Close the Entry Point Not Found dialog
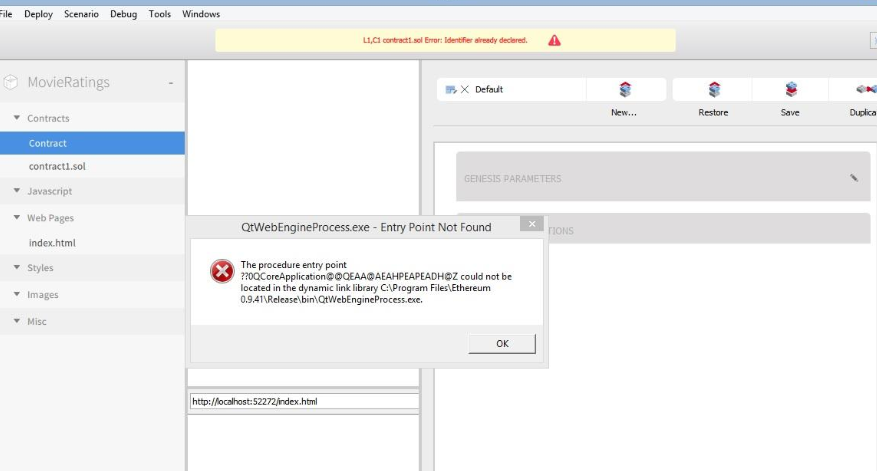Image resolution: width=877 pixels, height=471 pixels. (533, 224)
